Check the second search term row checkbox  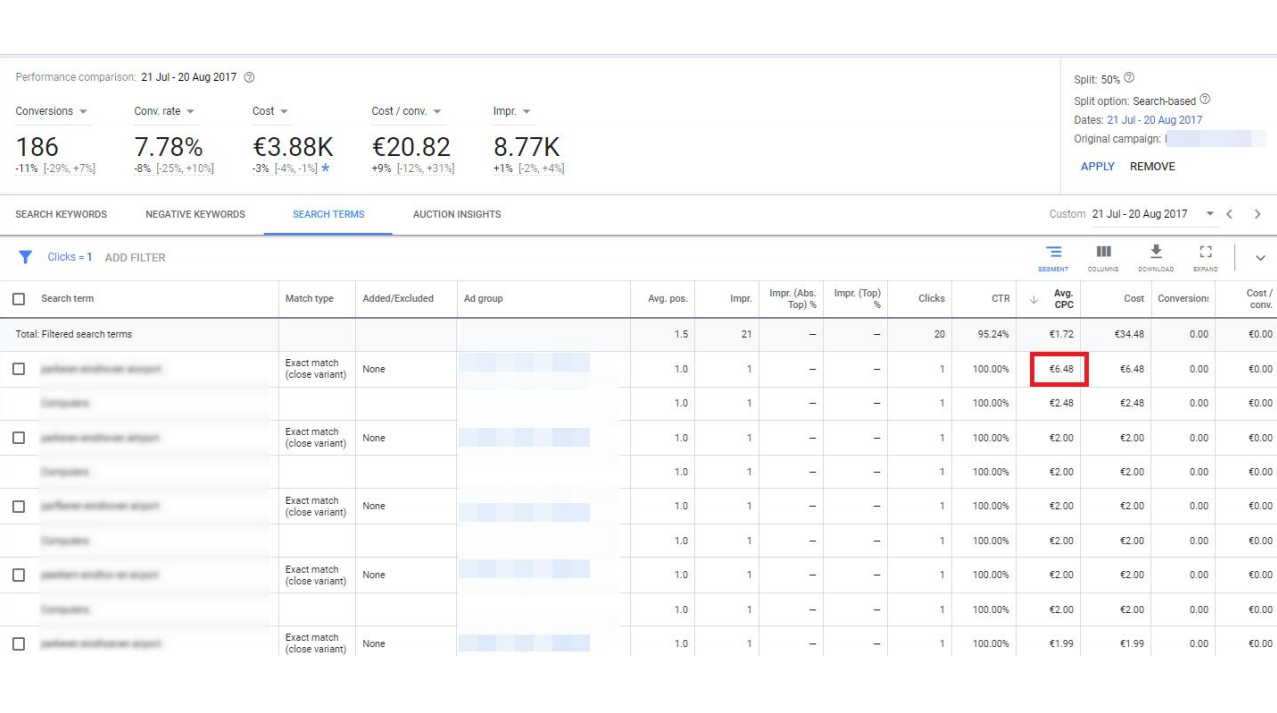coord(18,438)
